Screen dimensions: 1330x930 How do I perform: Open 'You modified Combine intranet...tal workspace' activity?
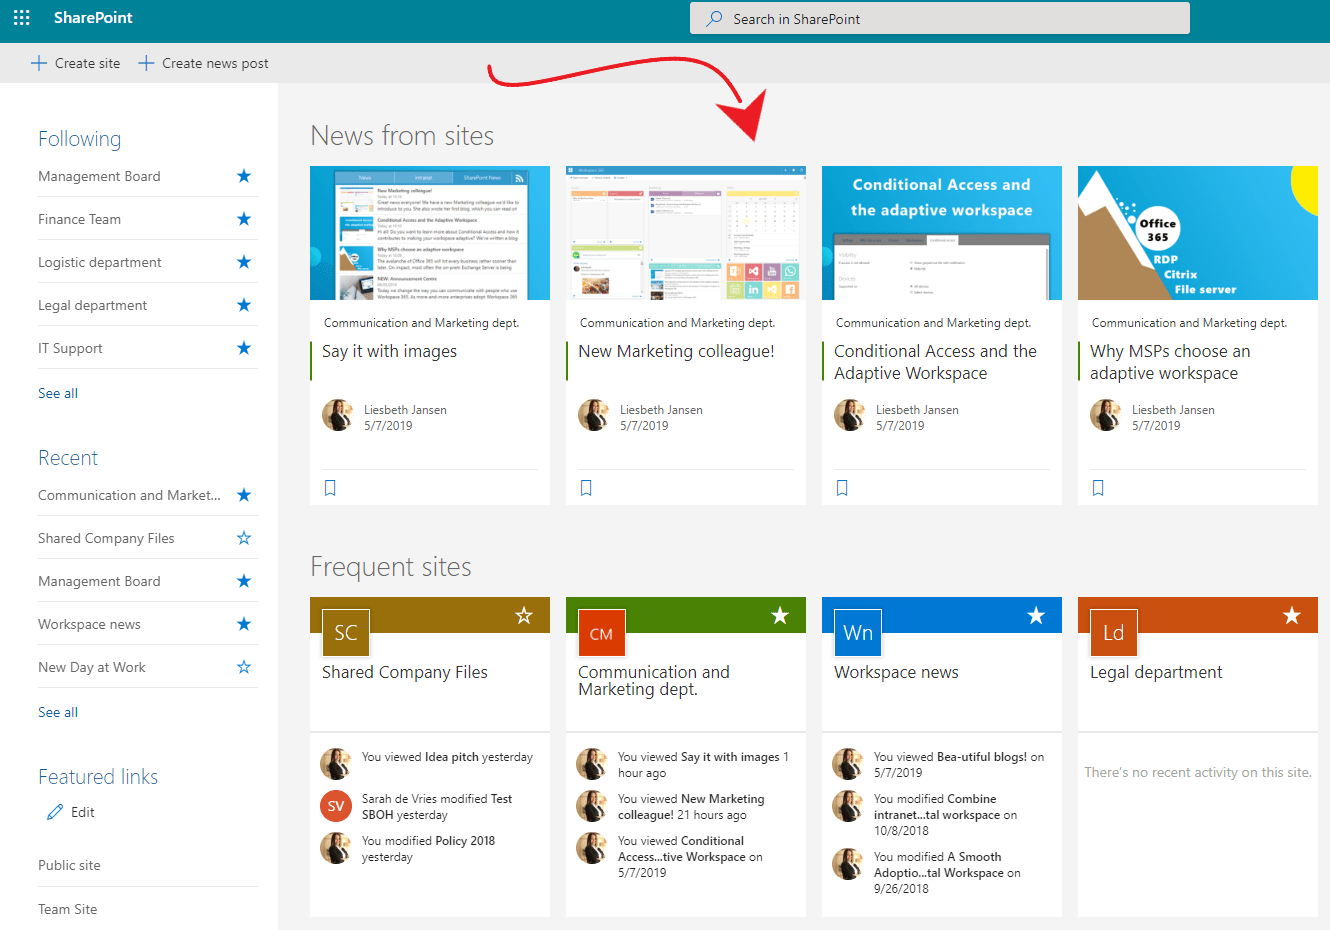click(945, 815)
